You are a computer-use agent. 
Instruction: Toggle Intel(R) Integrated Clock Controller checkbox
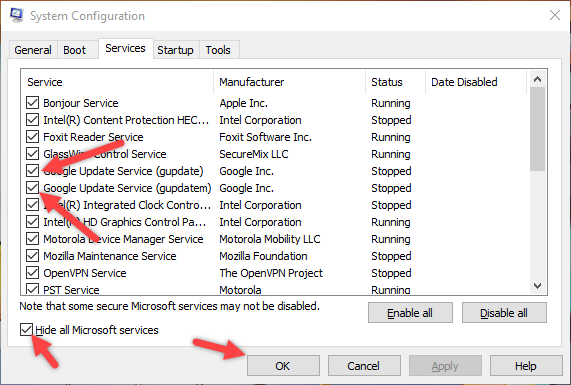[32, 205]
